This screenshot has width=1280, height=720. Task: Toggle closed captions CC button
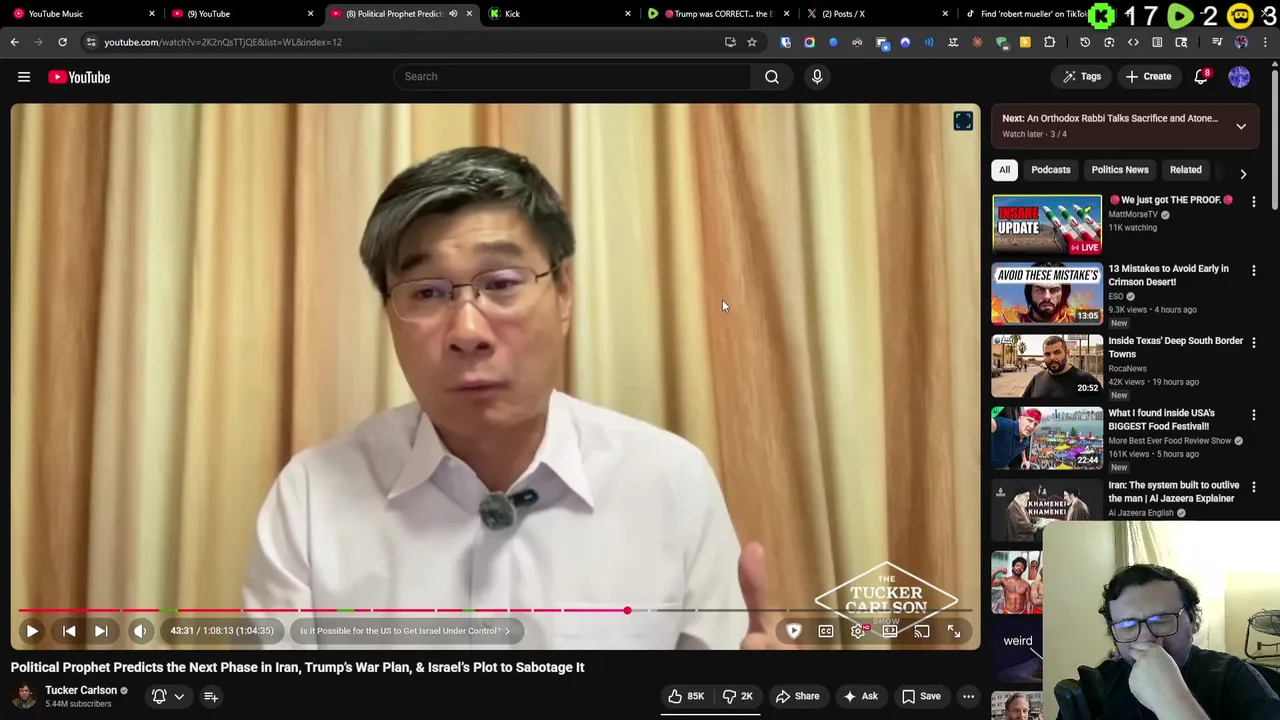click(826, 631)
